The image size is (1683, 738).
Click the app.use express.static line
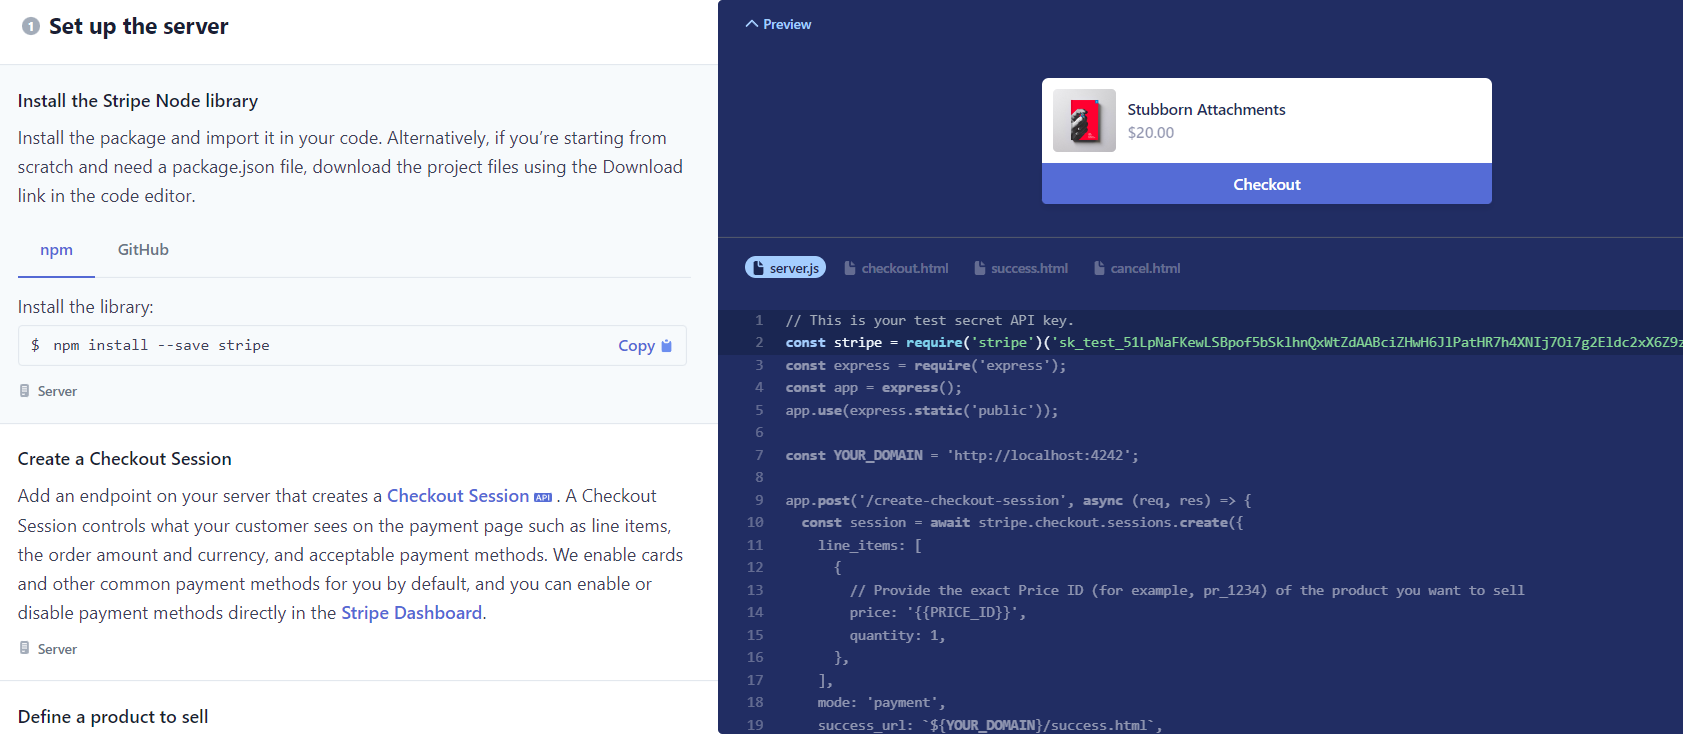coord(921,411)
